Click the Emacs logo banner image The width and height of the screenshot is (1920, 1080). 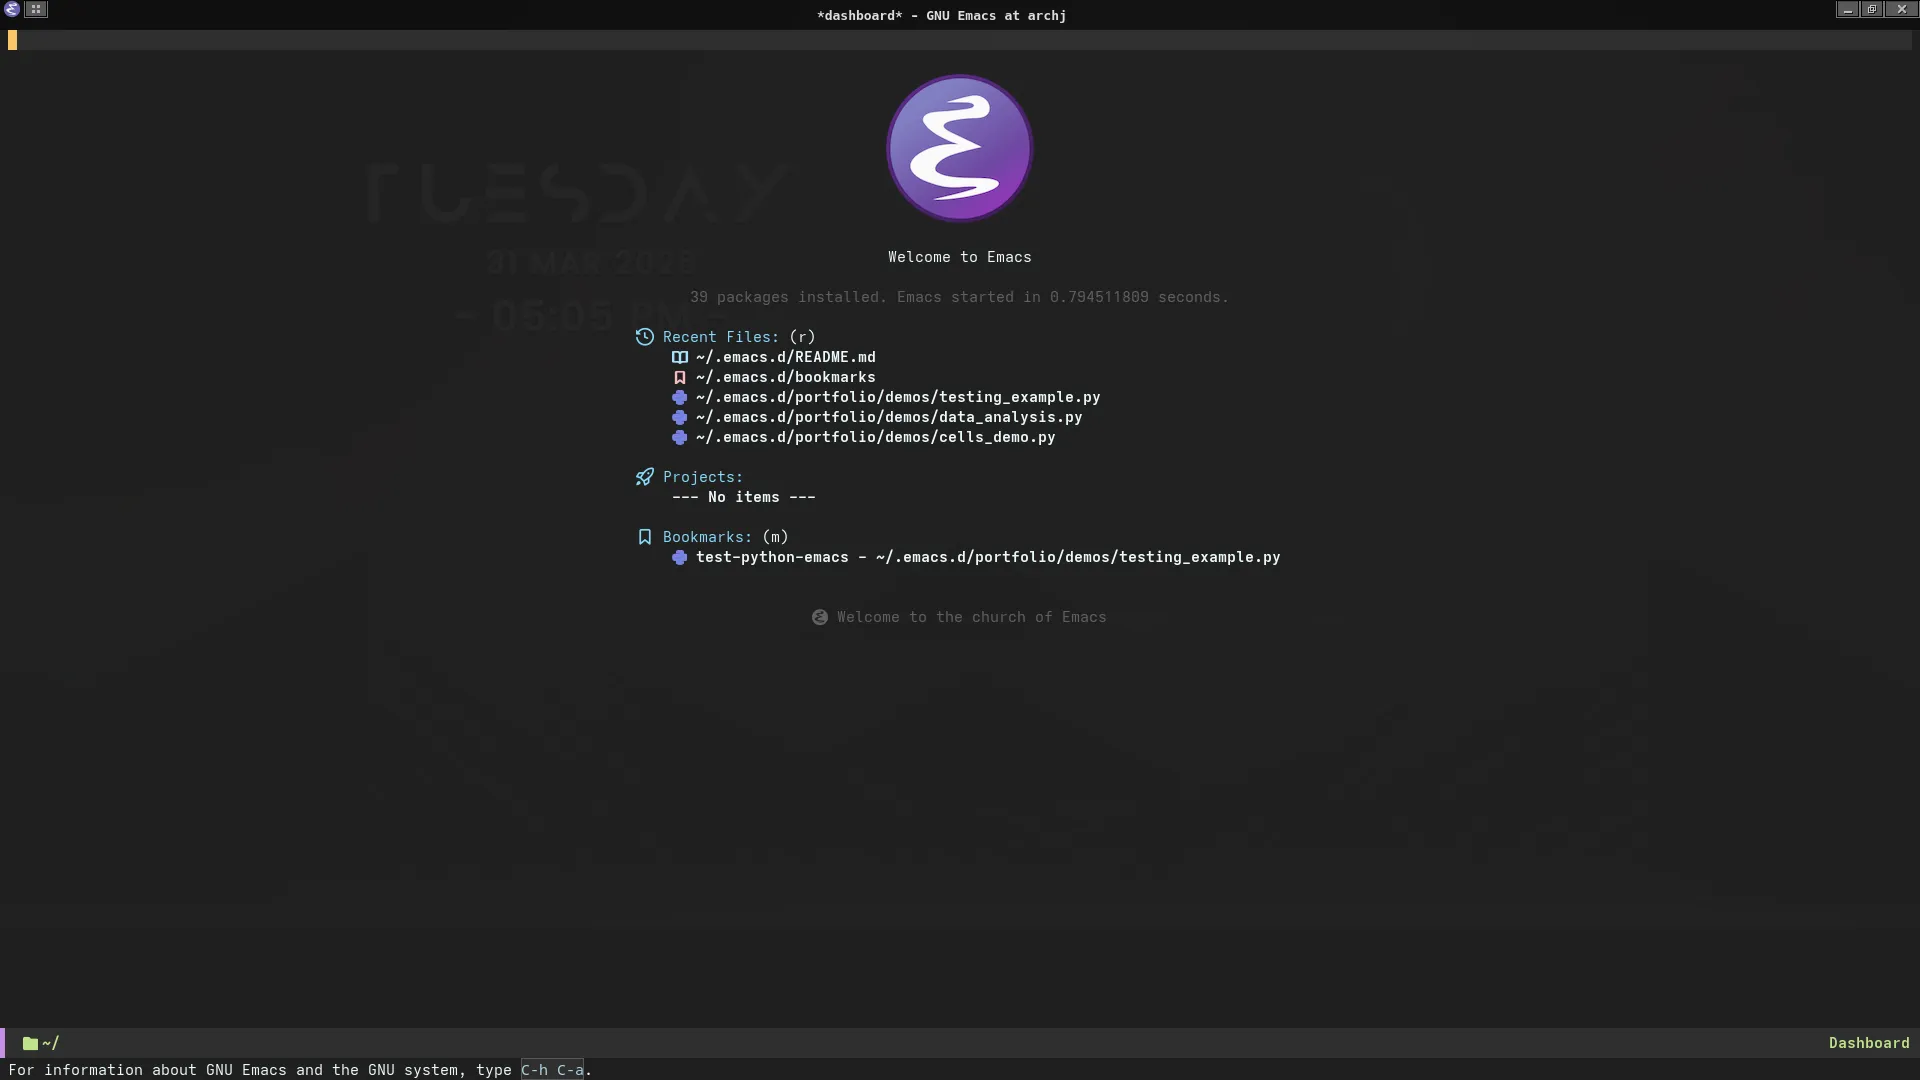pos(960,148)
